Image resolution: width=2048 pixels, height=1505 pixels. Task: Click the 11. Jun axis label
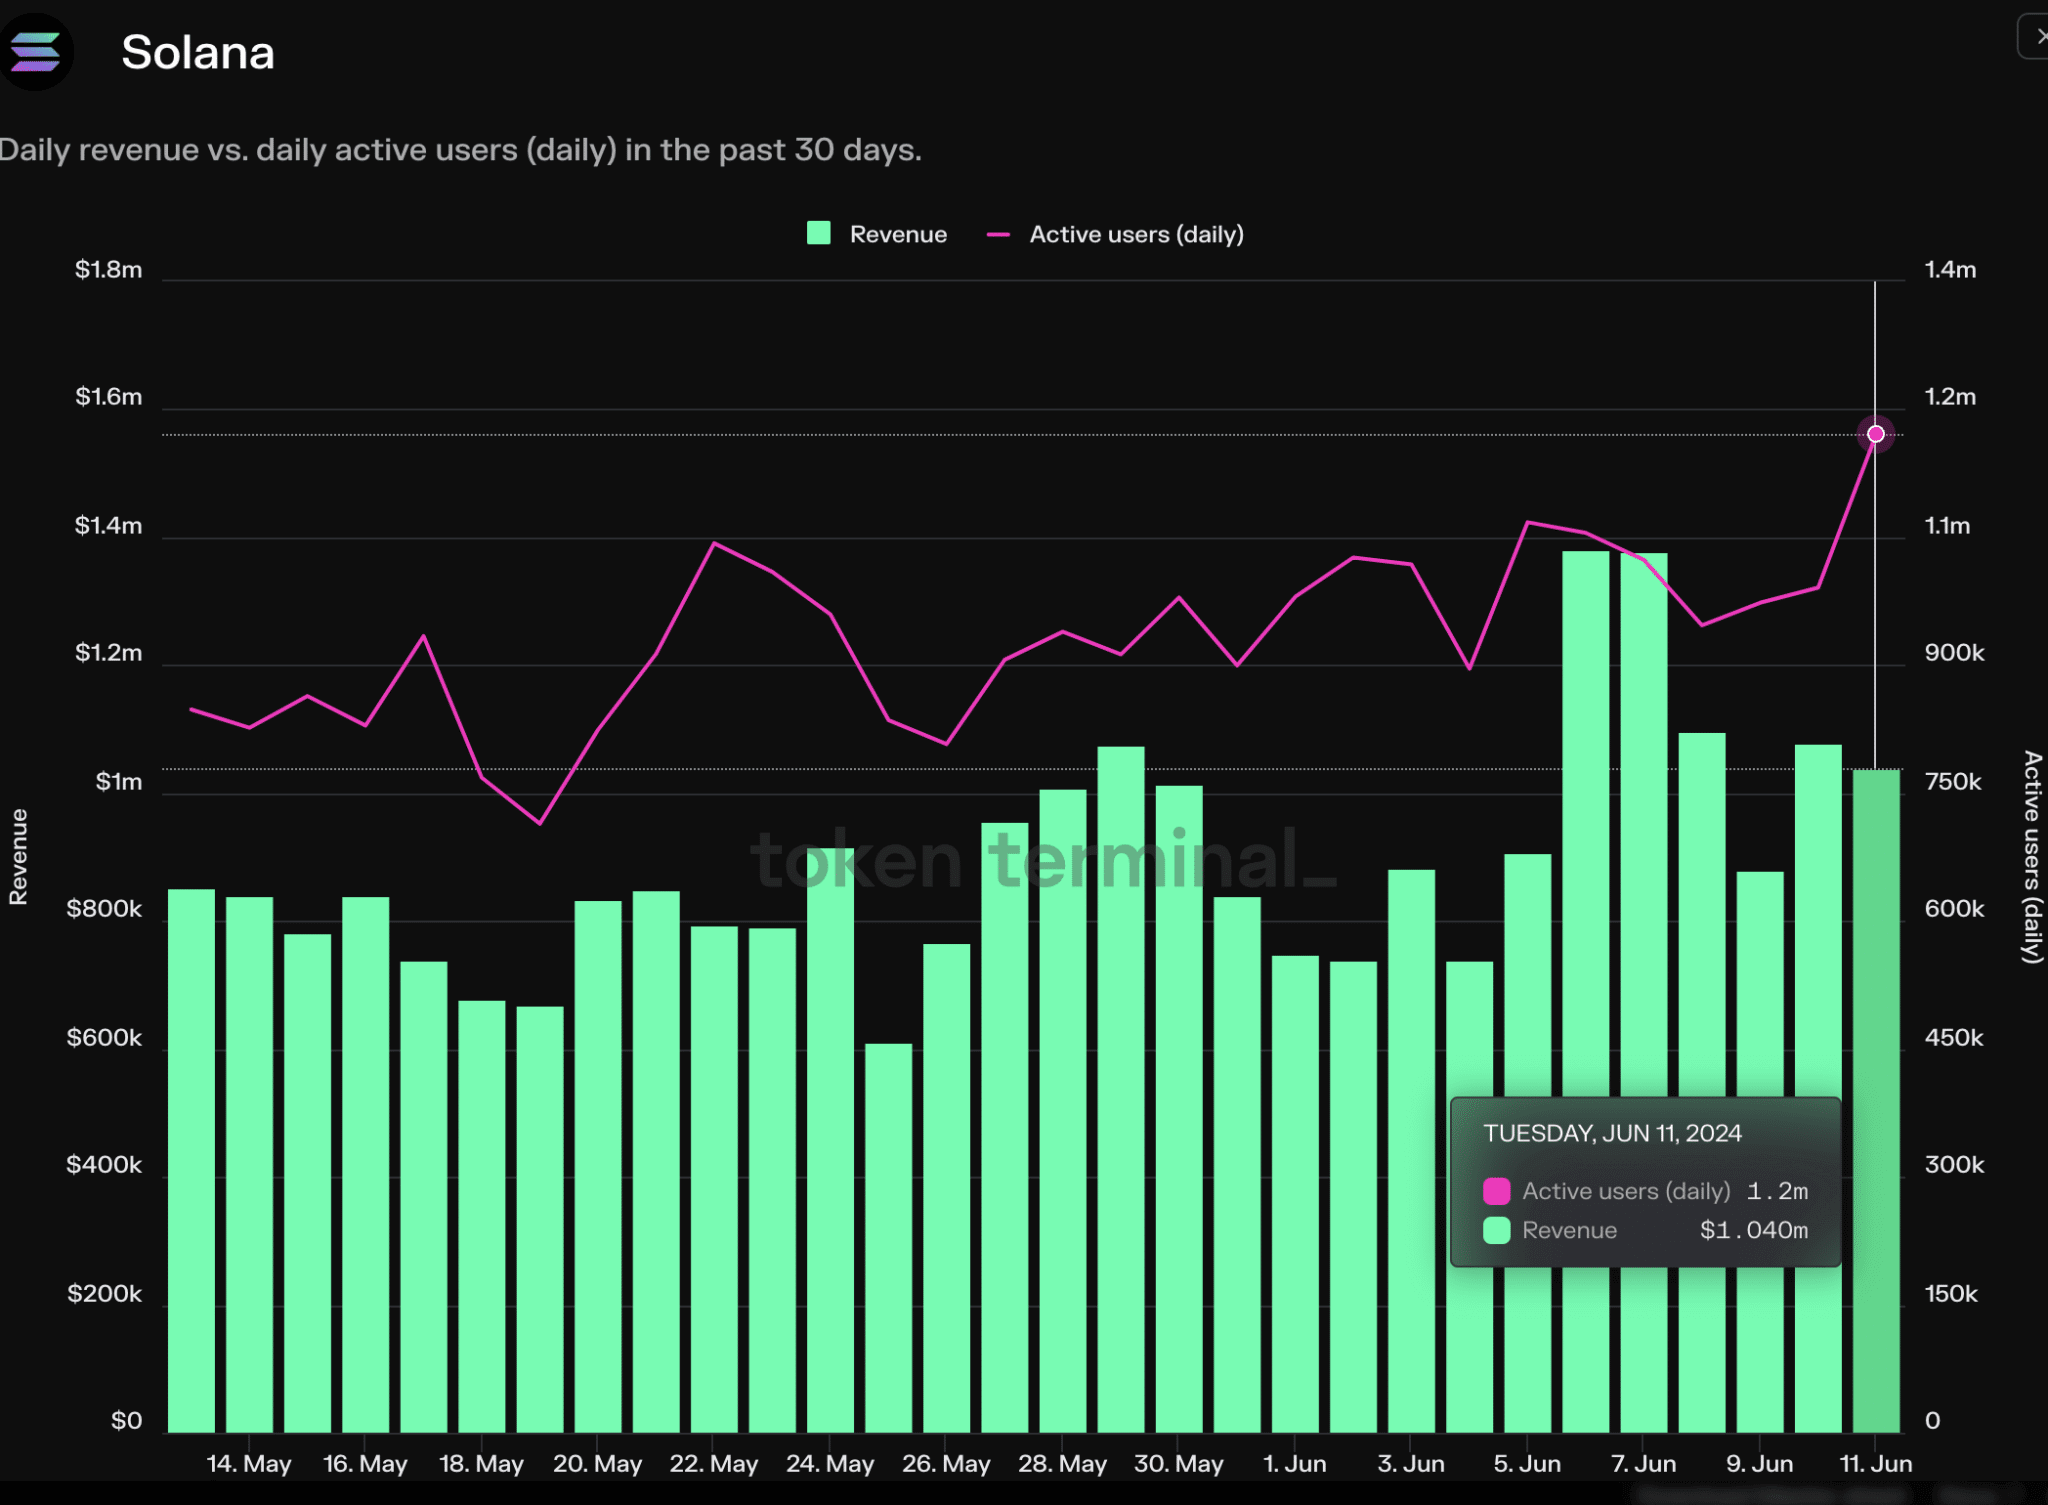click(1875, 1464)
